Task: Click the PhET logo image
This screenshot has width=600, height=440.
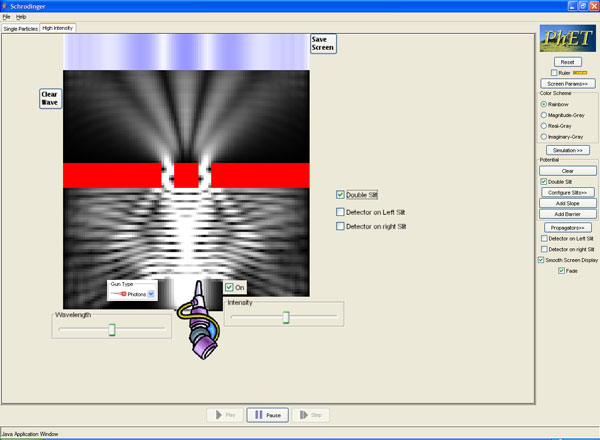Action: (567, 38)
